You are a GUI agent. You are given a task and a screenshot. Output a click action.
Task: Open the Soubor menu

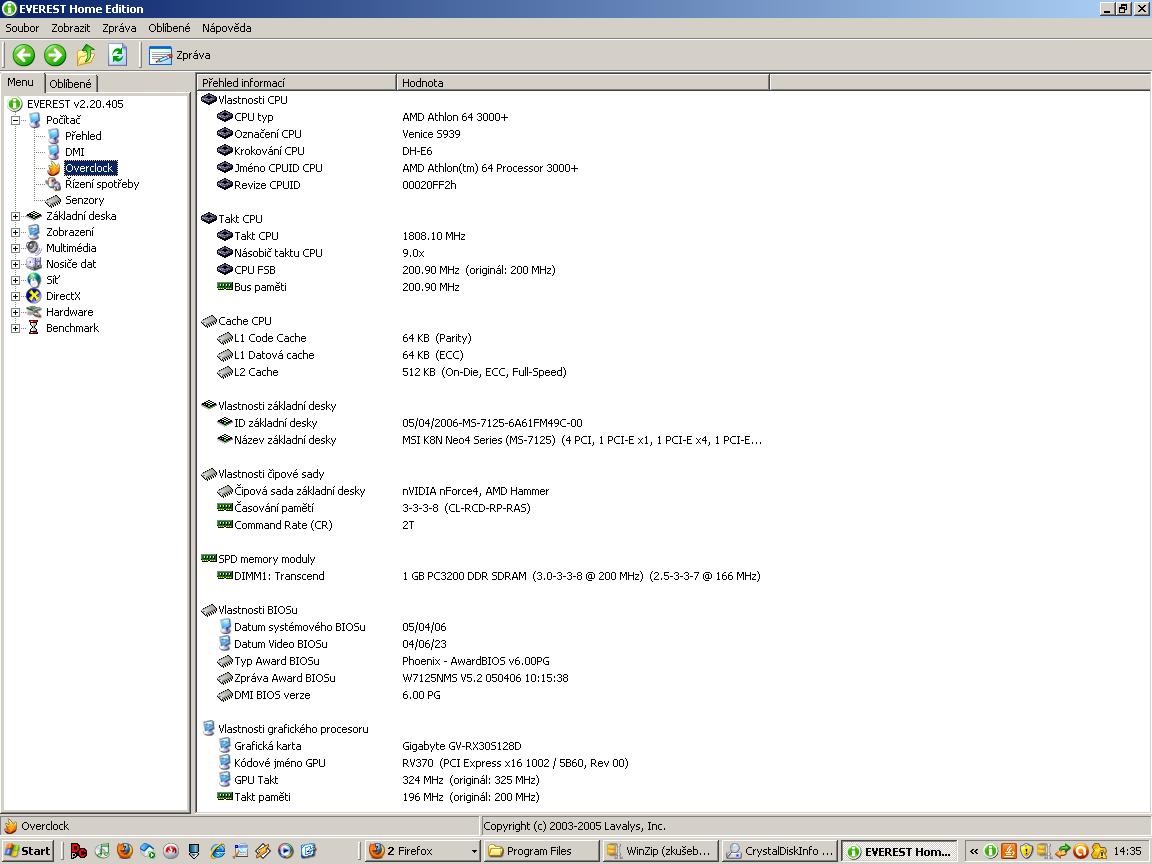coord(22,28)
